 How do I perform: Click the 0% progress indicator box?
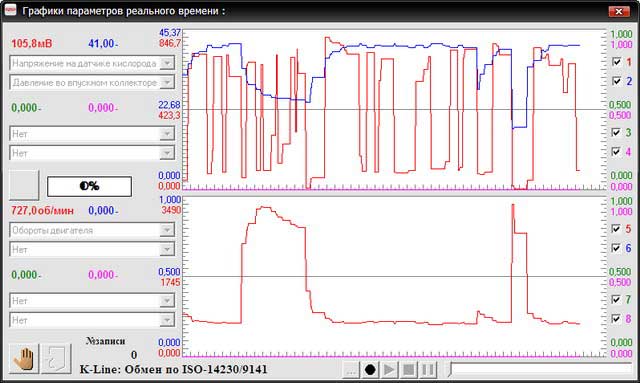89,187
